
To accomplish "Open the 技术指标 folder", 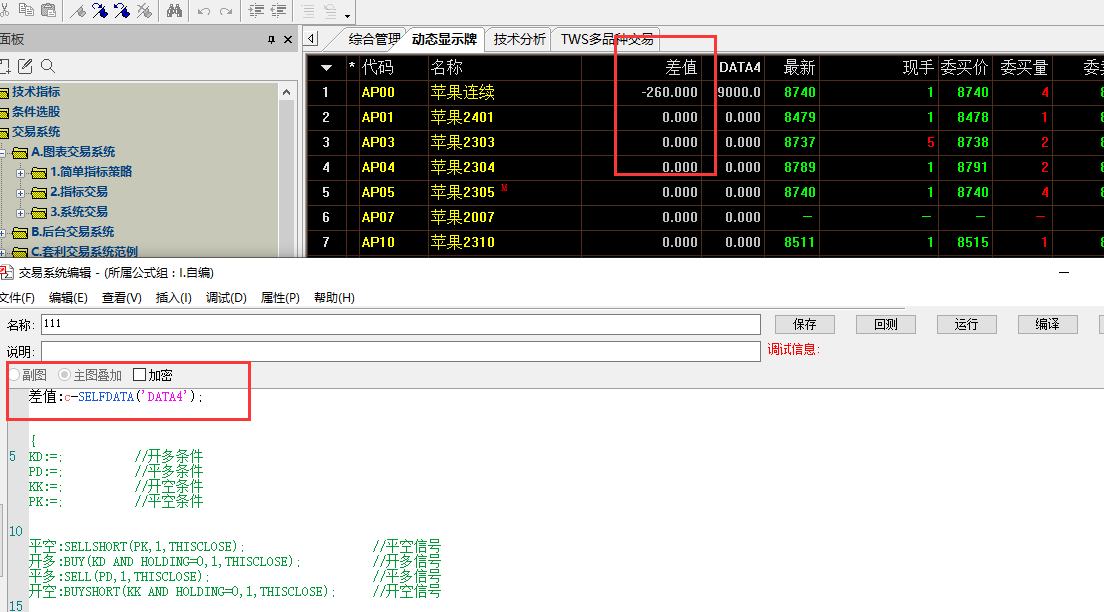I will (x=35, y=92).
